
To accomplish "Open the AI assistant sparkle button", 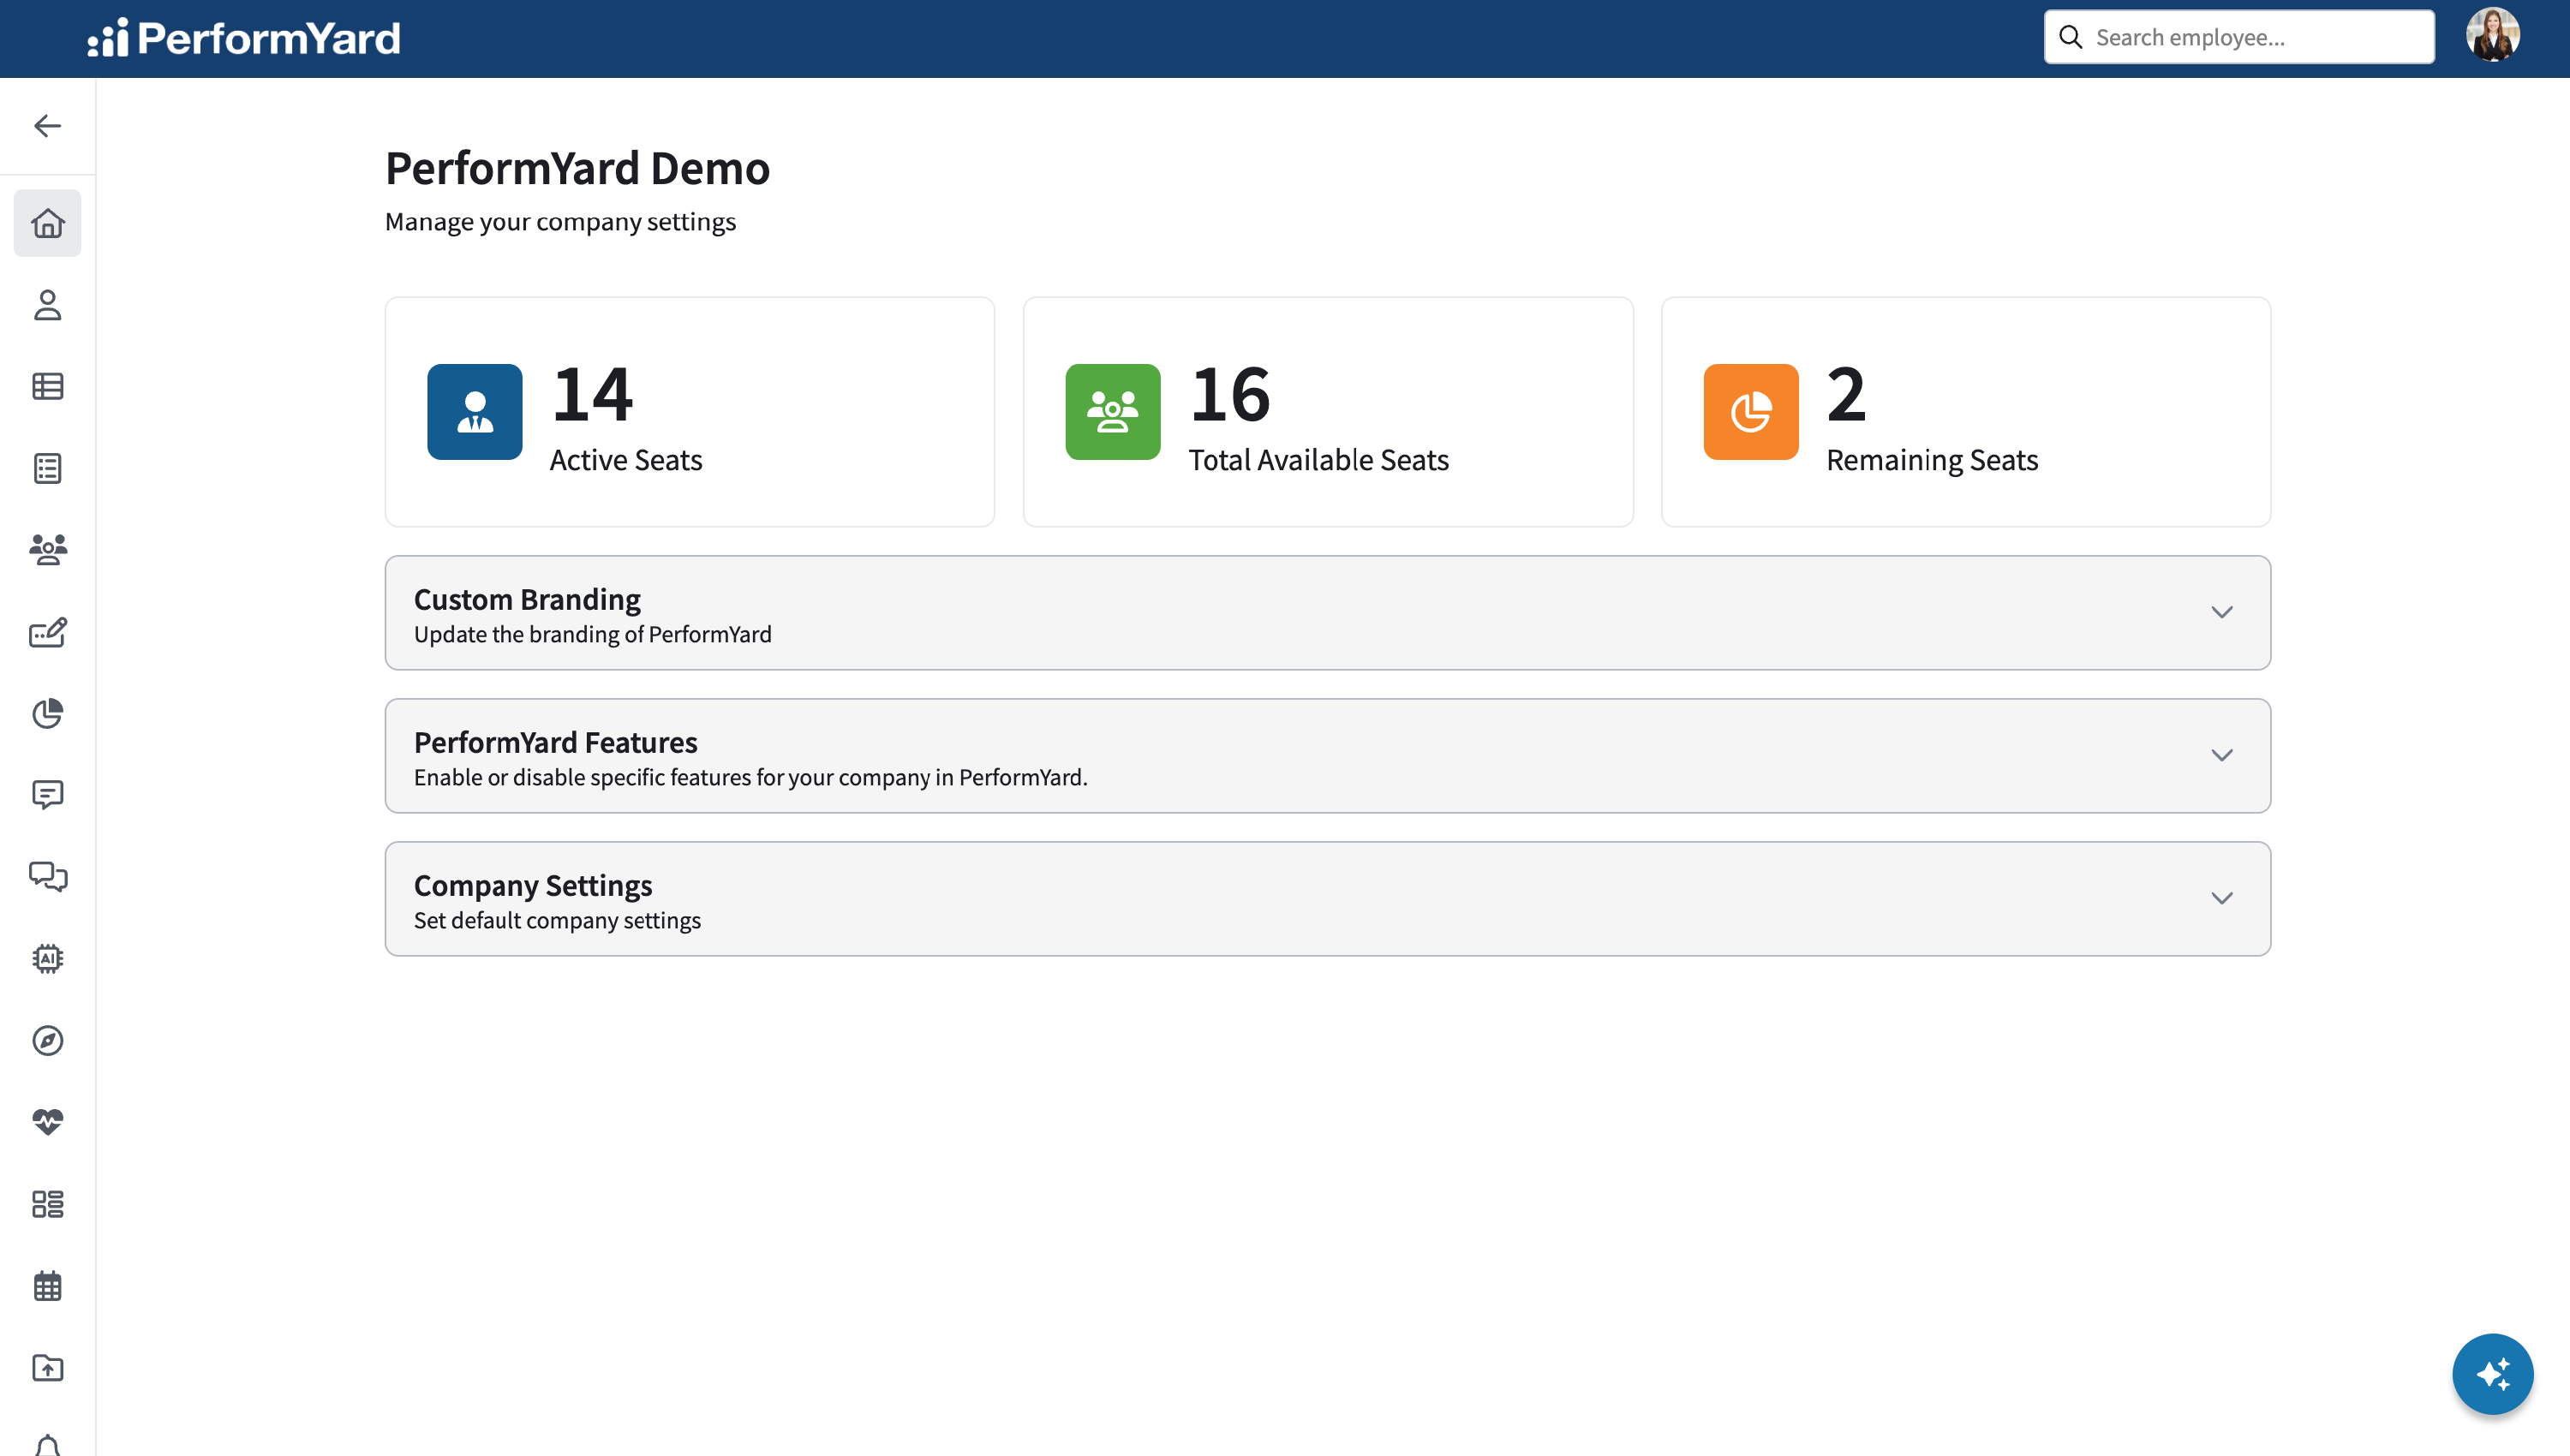I will tap(2492, 1374).
